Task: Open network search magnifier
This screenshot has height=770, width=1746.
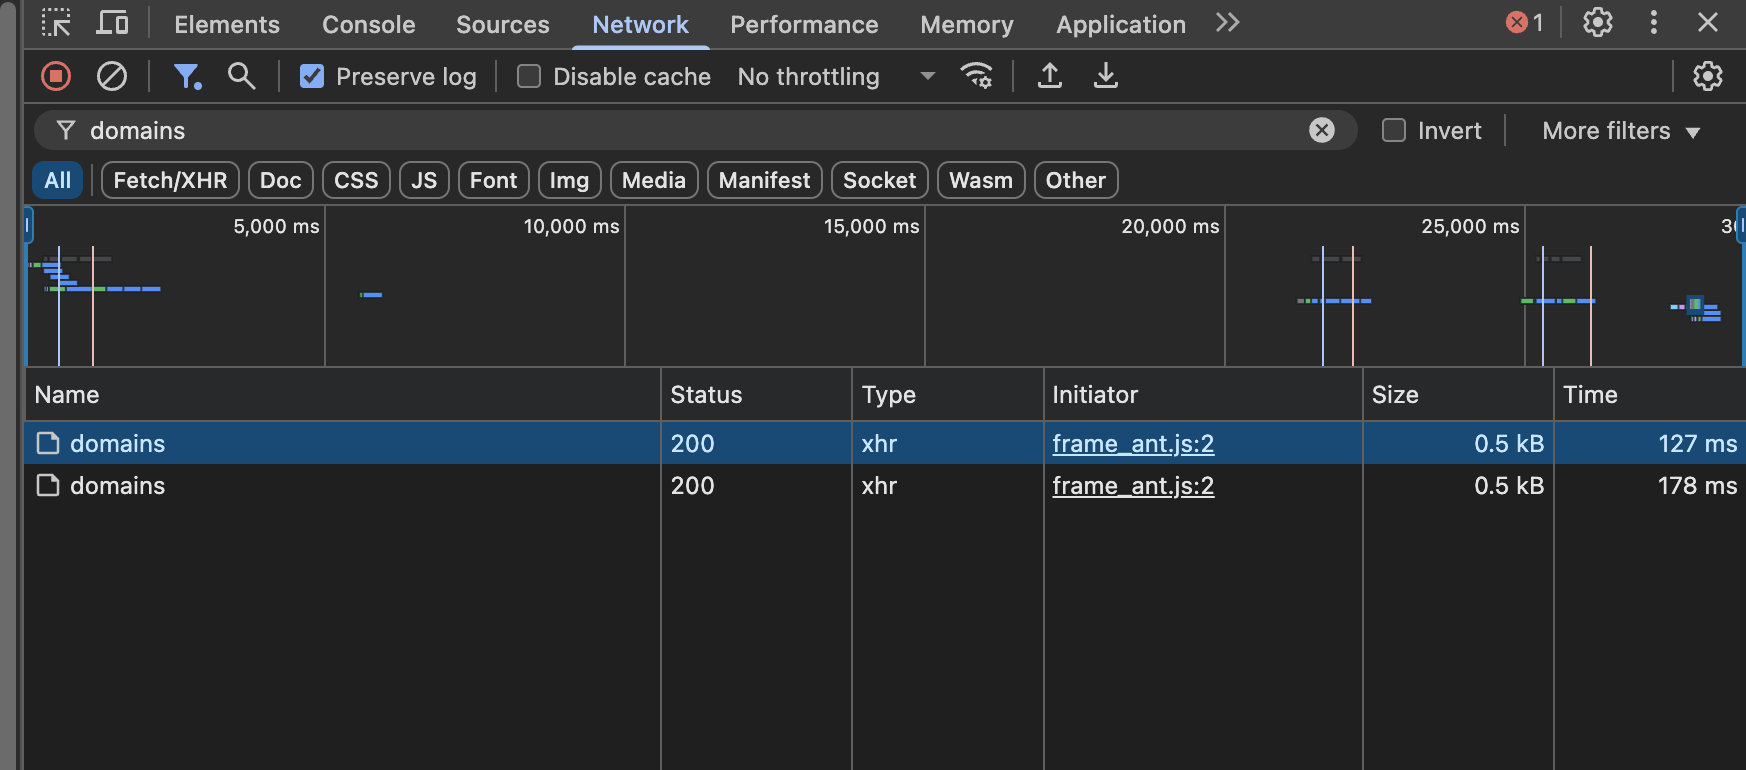Action: point(241,76)
